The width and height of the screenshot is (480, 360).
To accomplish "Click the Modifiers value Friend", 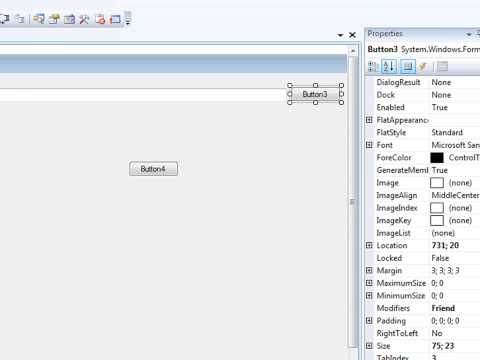I will tap(443, 308).
